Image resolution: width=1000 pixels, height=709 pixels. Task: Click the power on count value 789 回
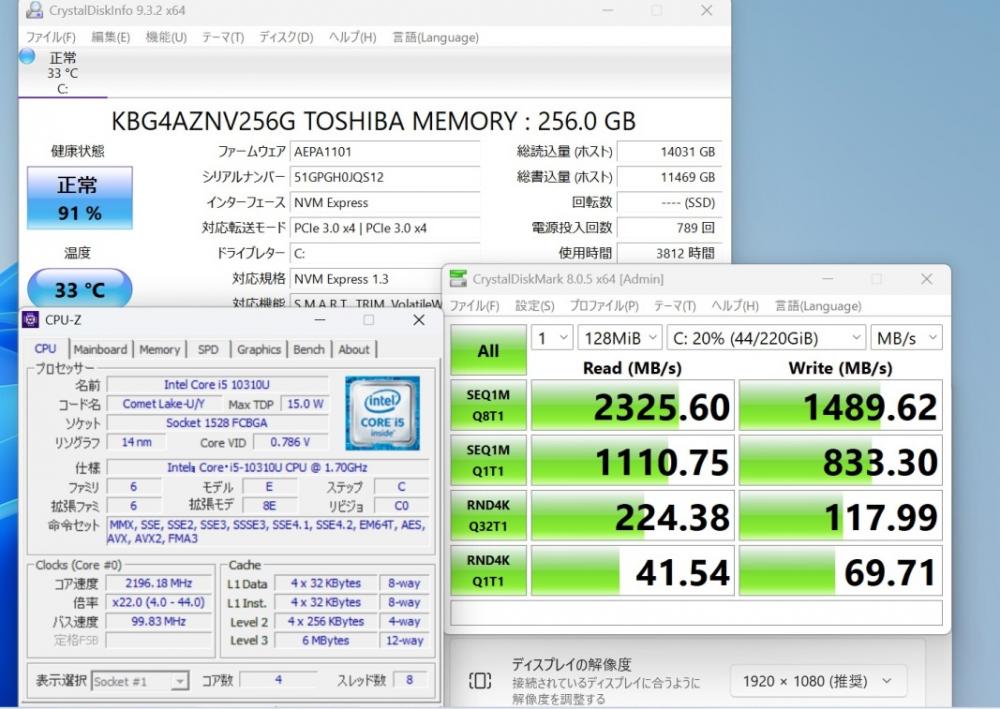coord(670,228)
